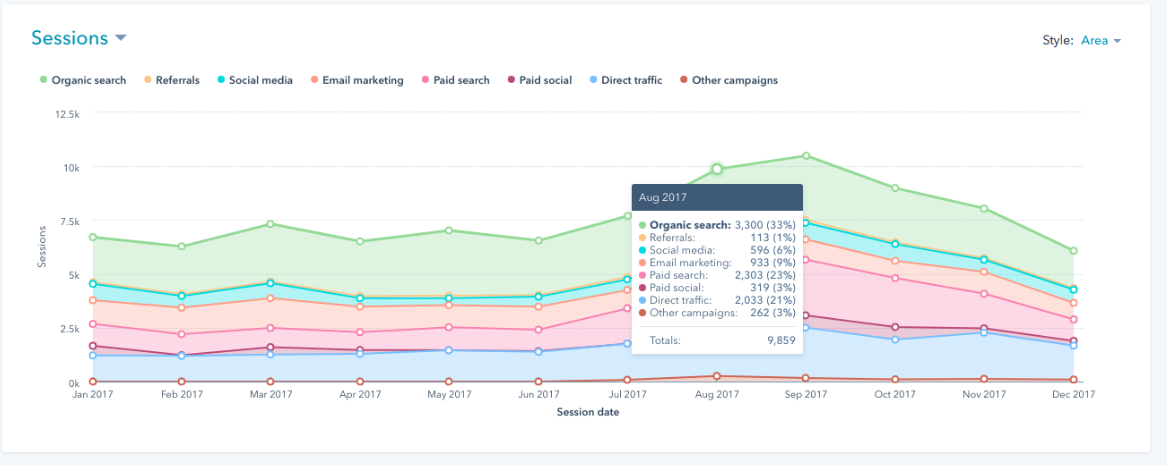Select the Organic search Oct 2017 data point
Viewport: 1167px width, 468px height.
click(x=895, y=188)
